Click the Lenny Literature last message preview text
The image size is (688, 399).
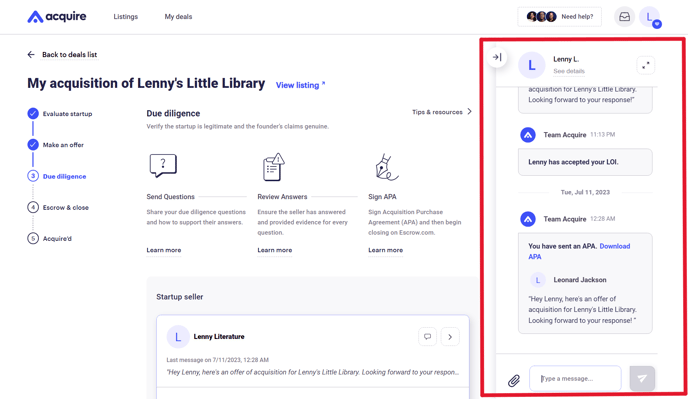[x=312, y=372]
